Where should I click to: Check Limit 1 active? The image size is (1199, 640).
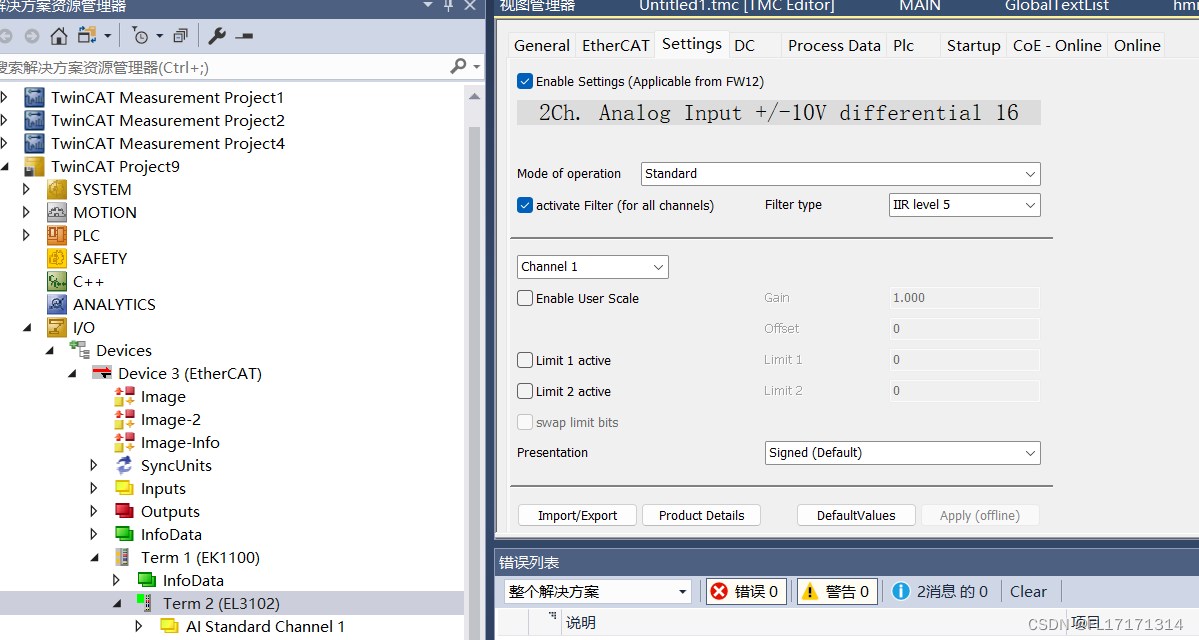(x=525, y=360)
